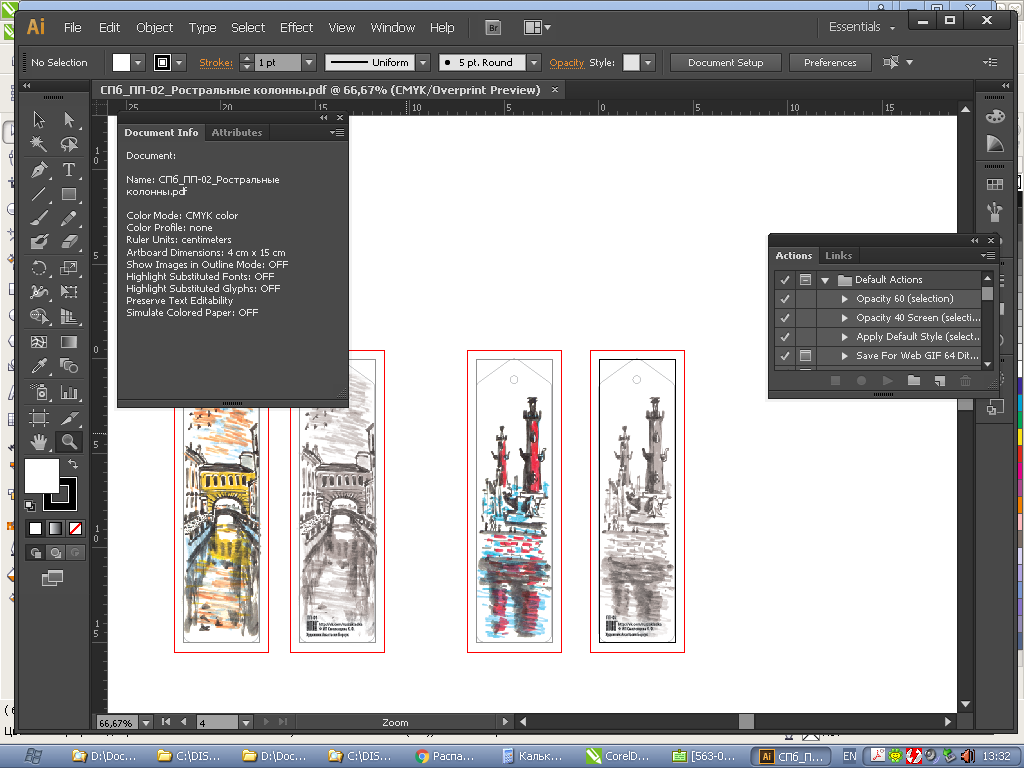Viewport: 1024px width, 768px height.
Task: Create new action in Actions panel
Action: click(x=939, y=380)
